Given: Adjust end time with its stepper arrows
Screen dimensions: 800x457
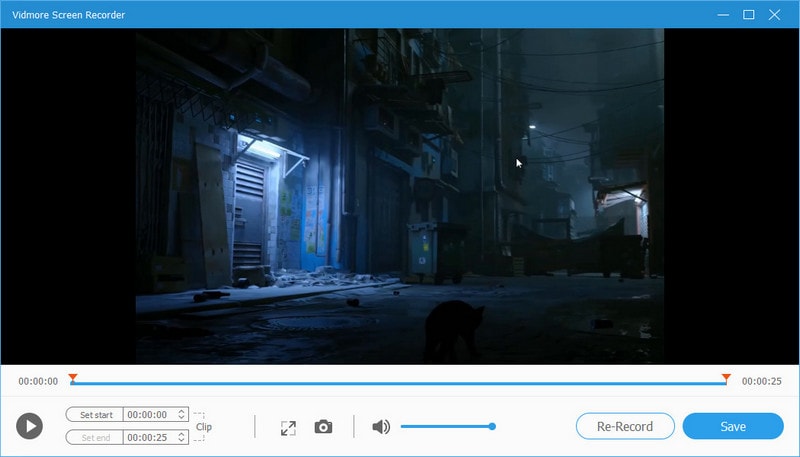Looking at the screenshot, I should point(182,438).
